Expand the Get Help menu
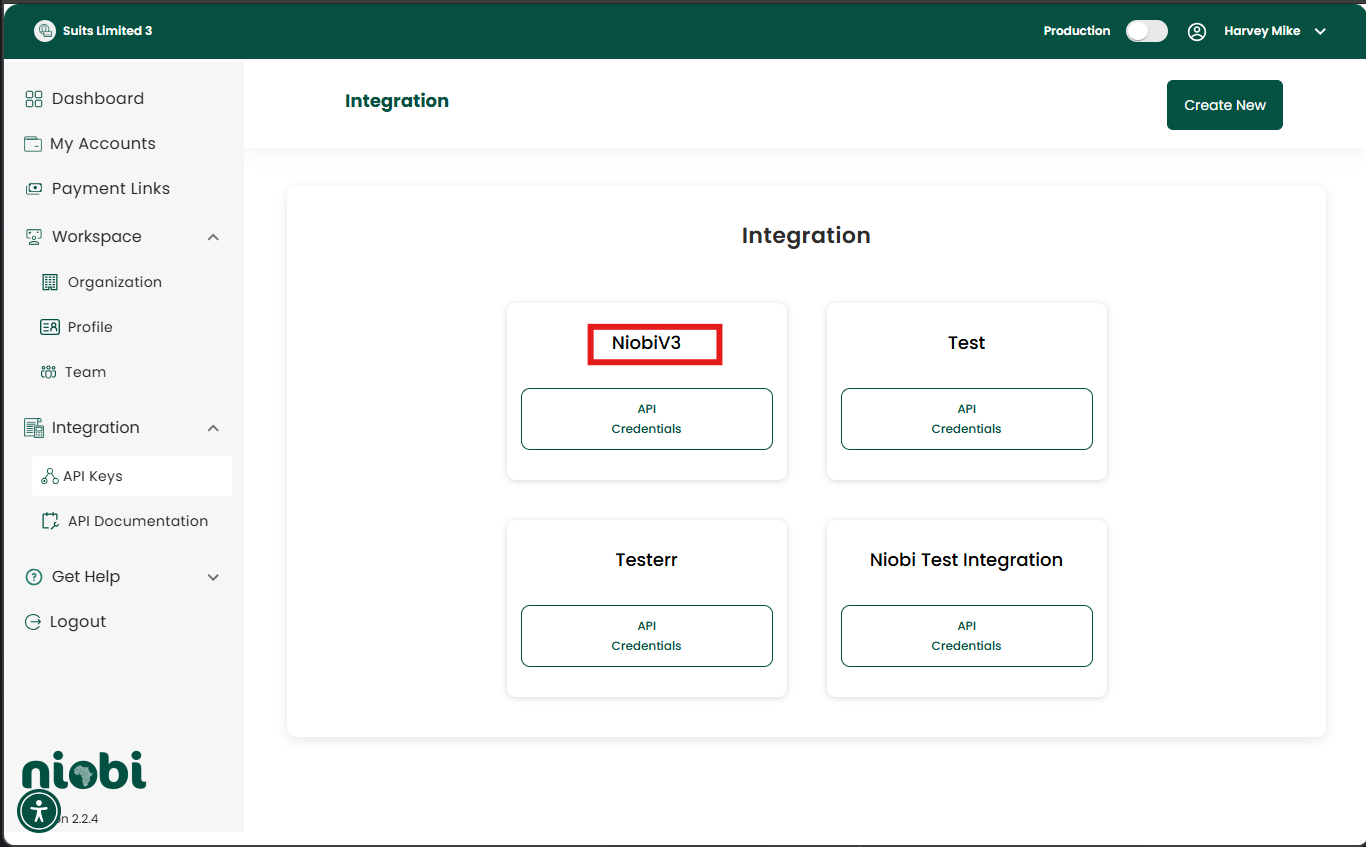The image size is (1366, 847). coord(213,576)
